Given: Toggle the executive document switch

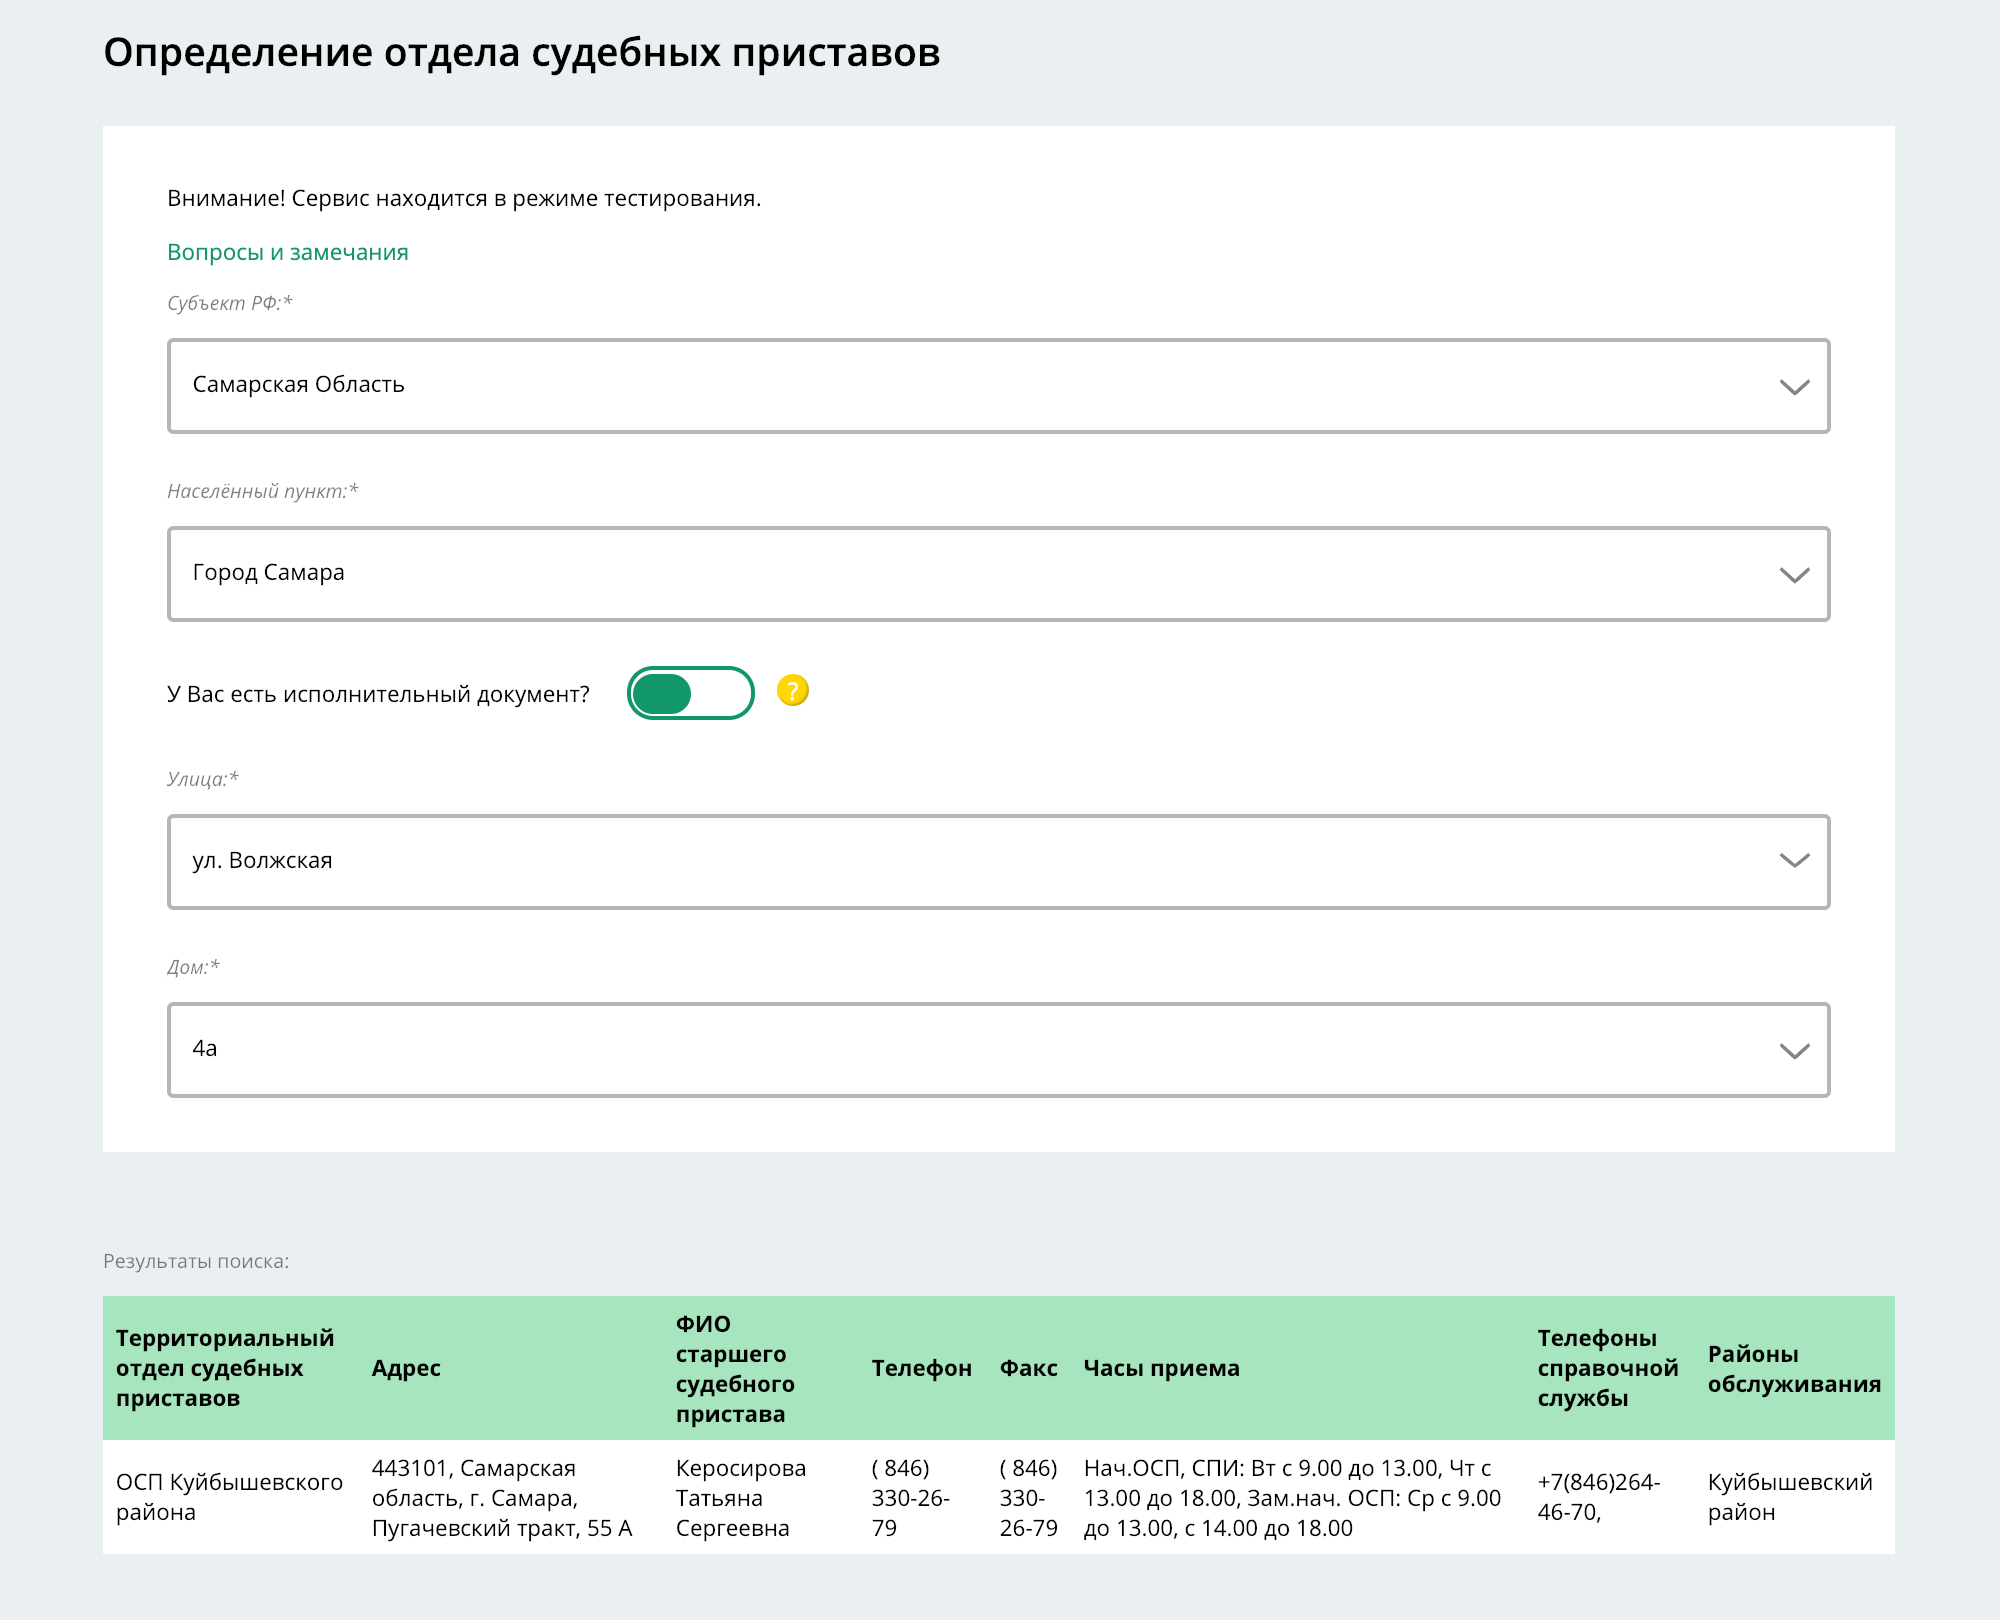Looking at the screenshot, I should [x=690, y=693].
